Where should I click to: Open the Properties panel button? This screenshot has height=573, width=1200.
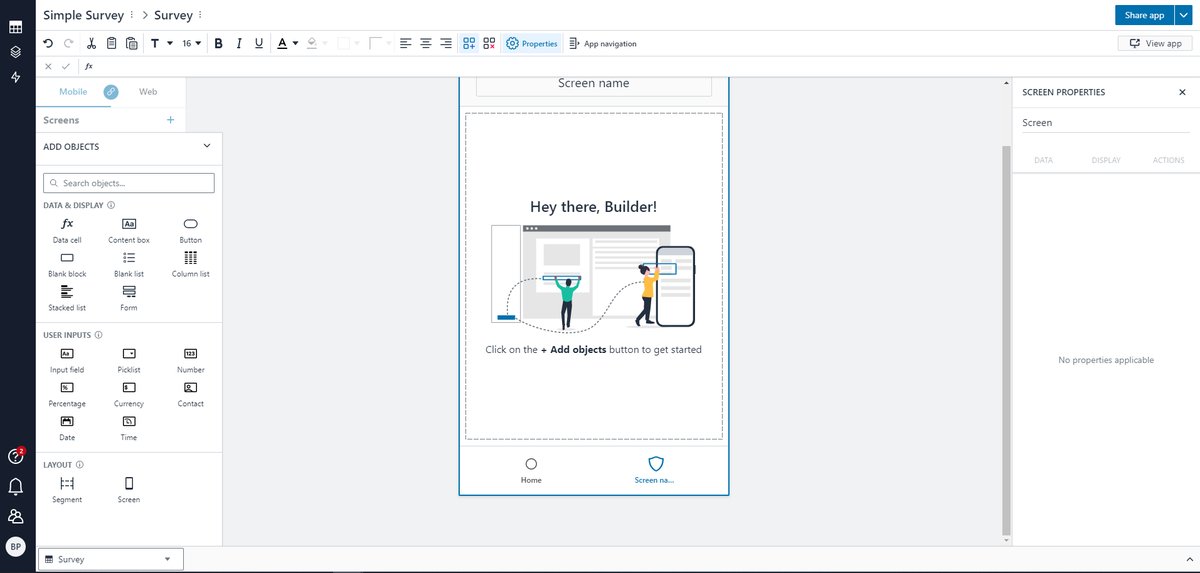(x=532, y=43)
